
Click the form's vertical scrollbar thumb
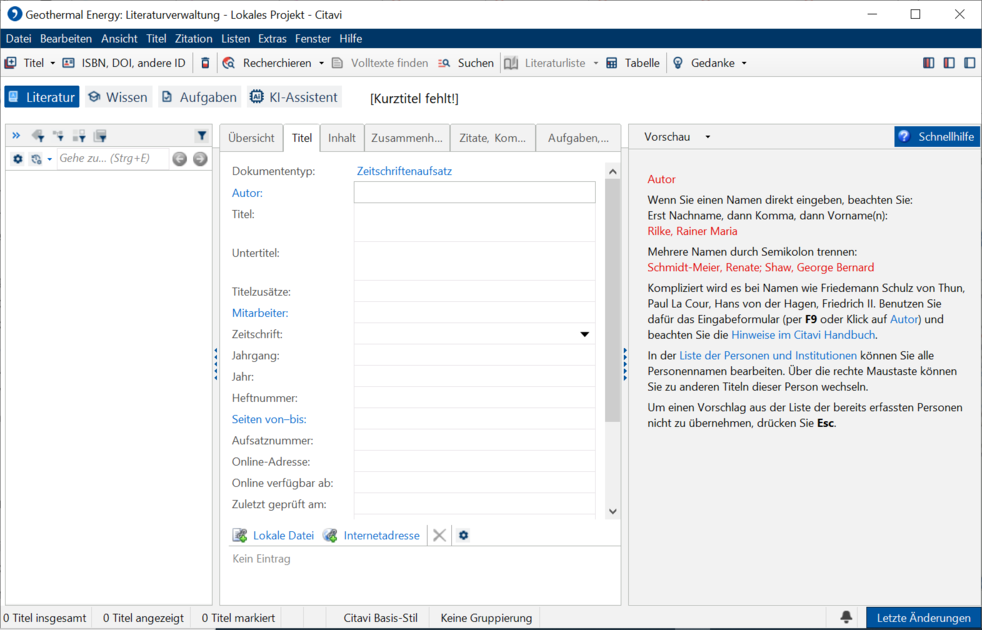pos(612,301)
